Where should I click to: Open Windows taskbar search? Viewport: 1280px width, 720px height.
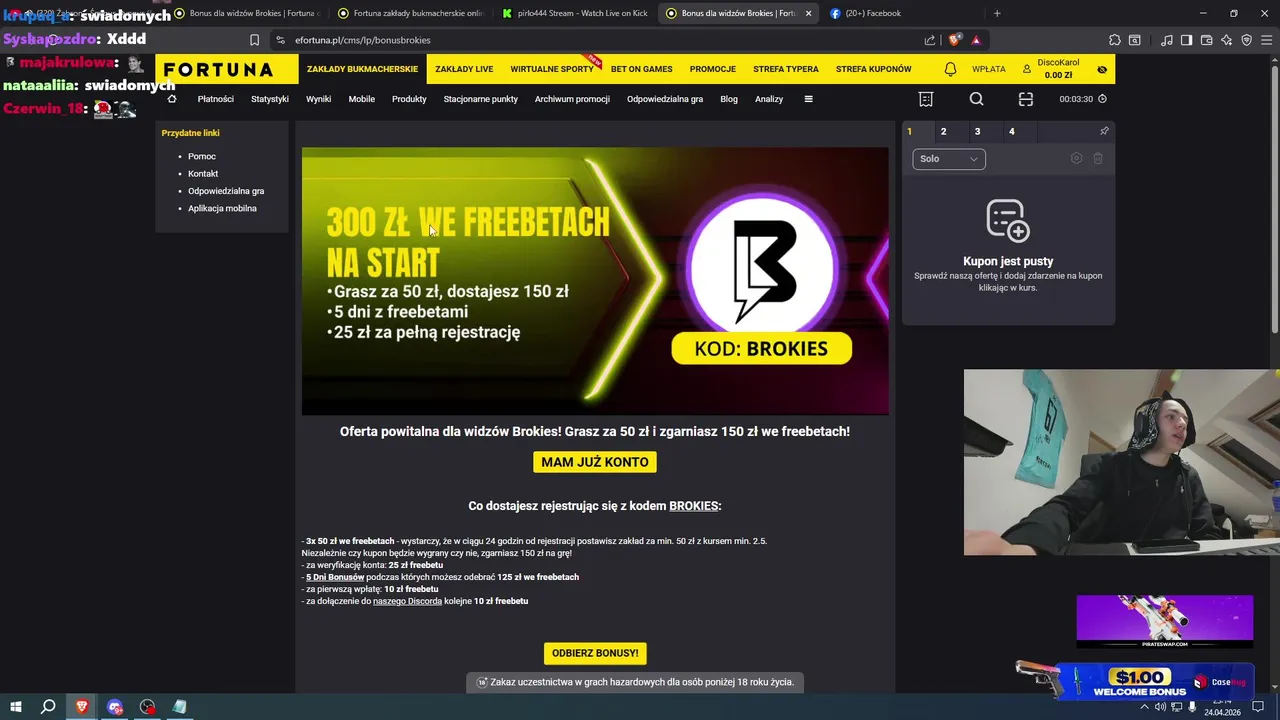coord(48,707)
